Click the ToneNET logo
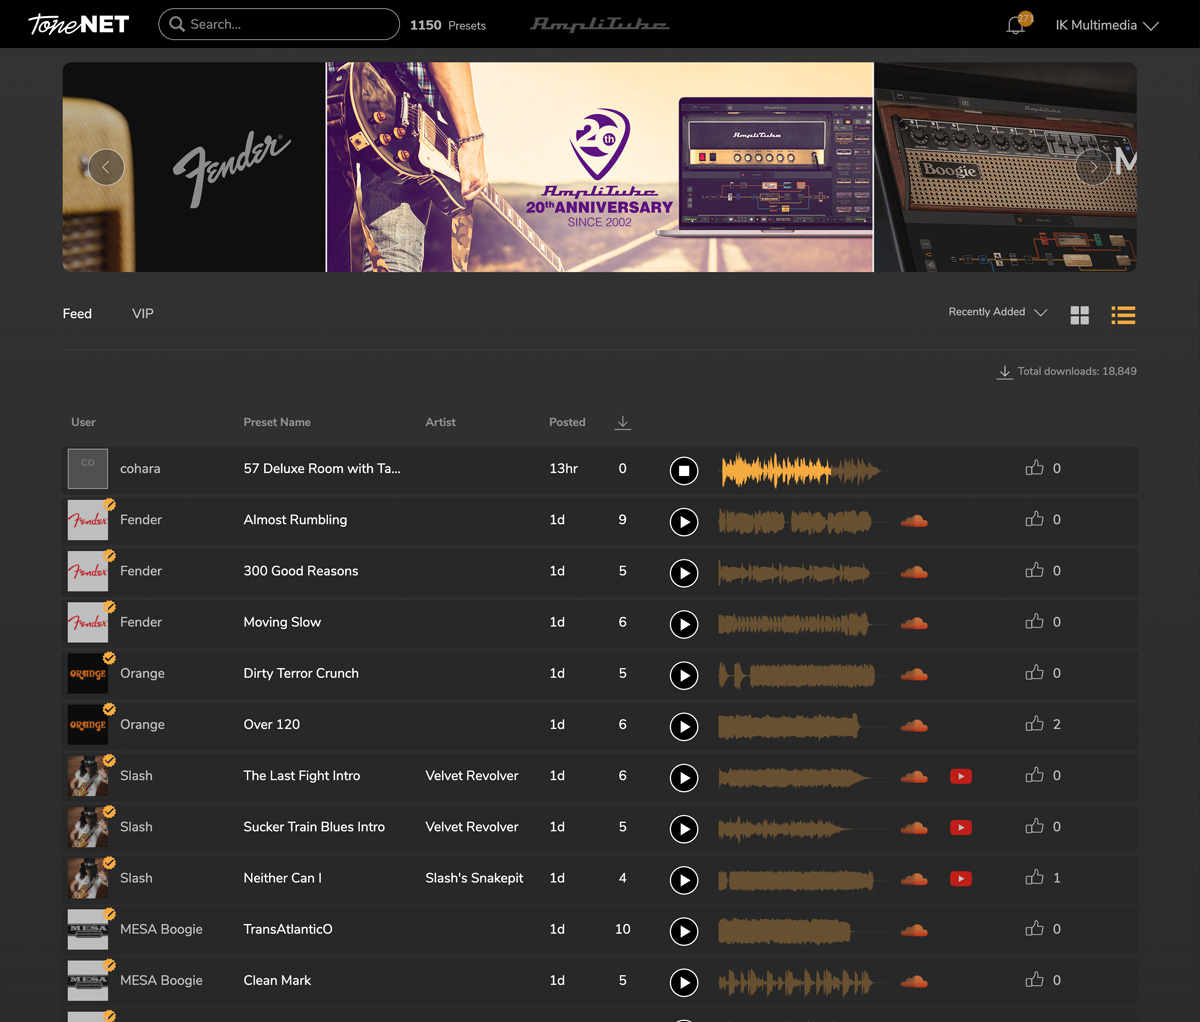Image resolution: width=1200 pixels, height=1022 pixels. pyautogui.click(x=79, y=24)
